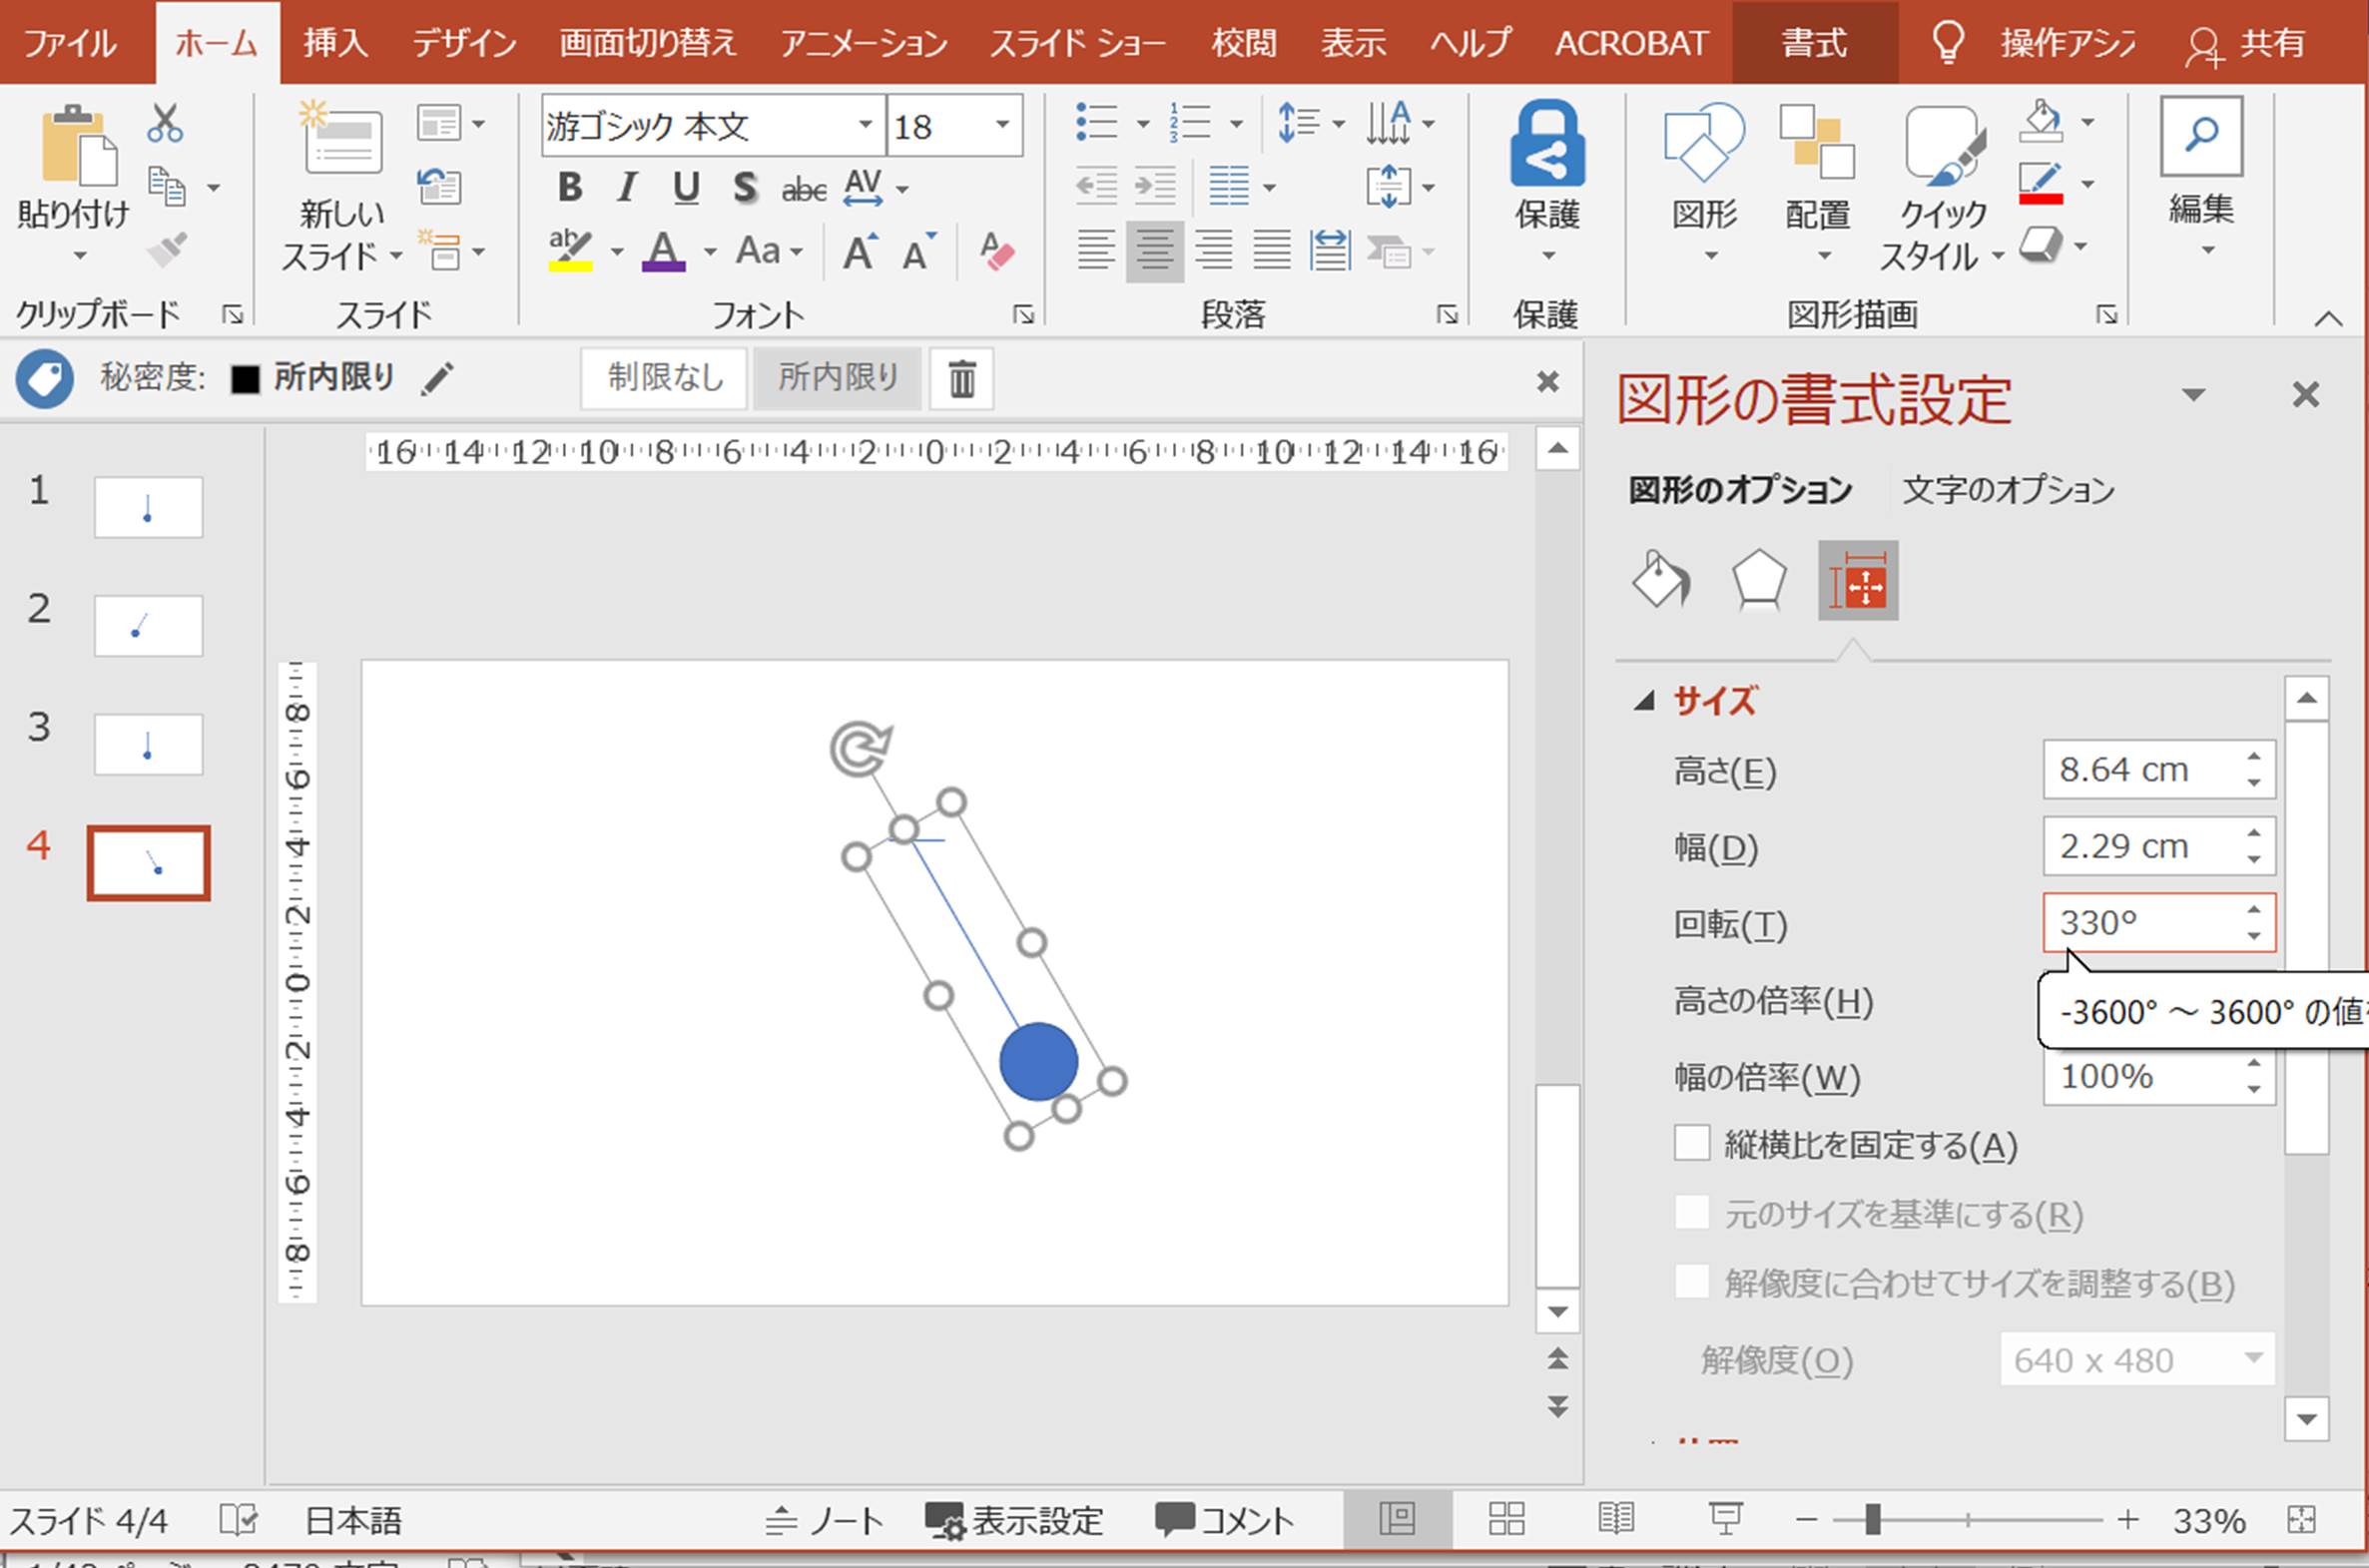Open the 挿入 ribbon tab
The height and width of the screenshot is (1568, 2369).
tap(335, 43)
